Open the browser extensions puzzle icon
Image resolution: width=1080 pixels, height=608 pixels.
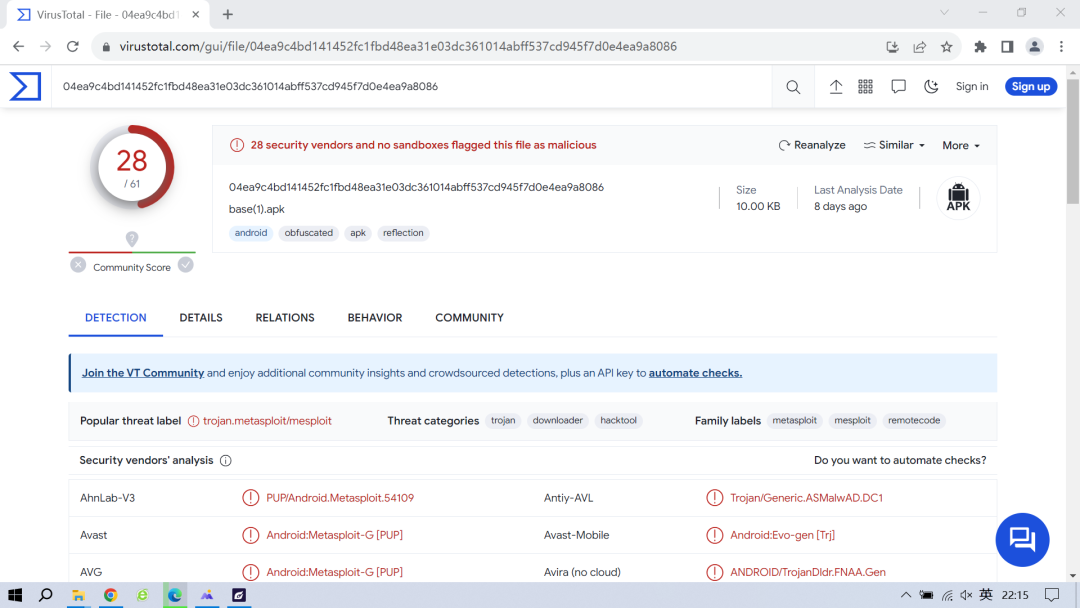click(x=980, y=47)
